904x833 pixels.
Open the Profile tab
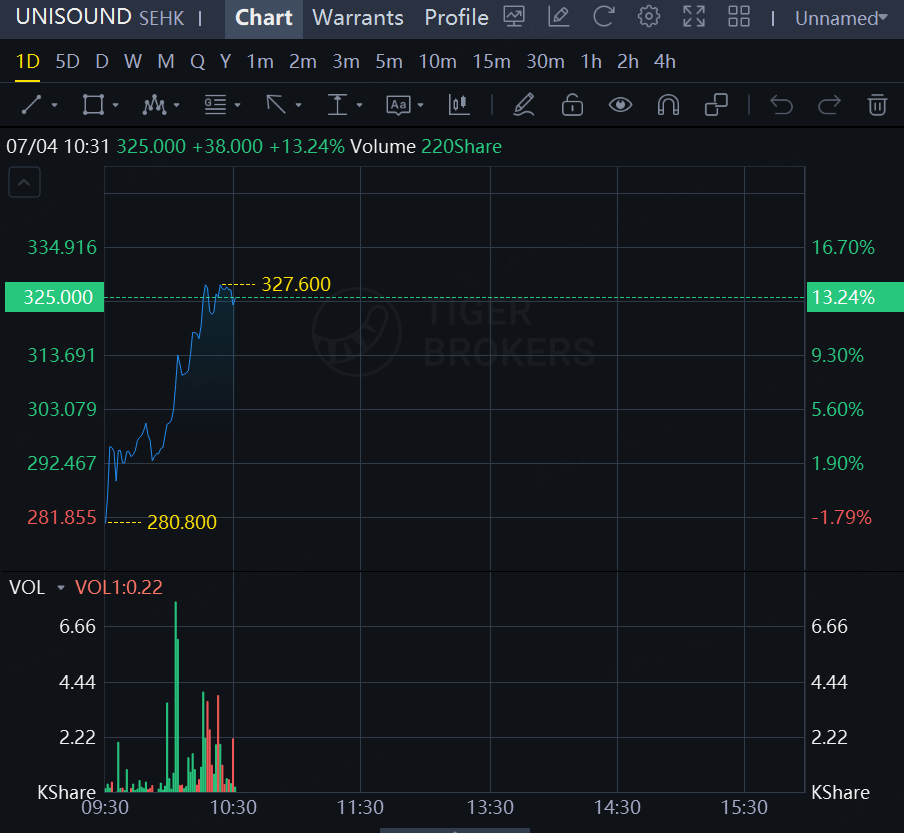456,18
